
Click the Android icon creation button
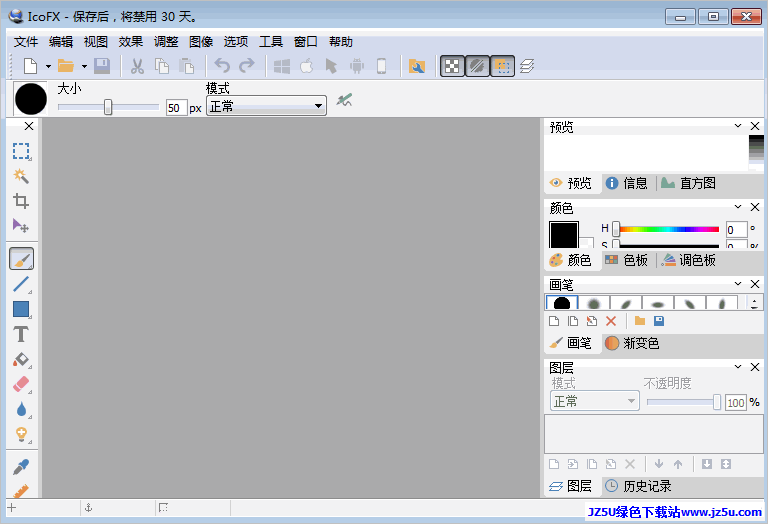[x=357, y=66]
